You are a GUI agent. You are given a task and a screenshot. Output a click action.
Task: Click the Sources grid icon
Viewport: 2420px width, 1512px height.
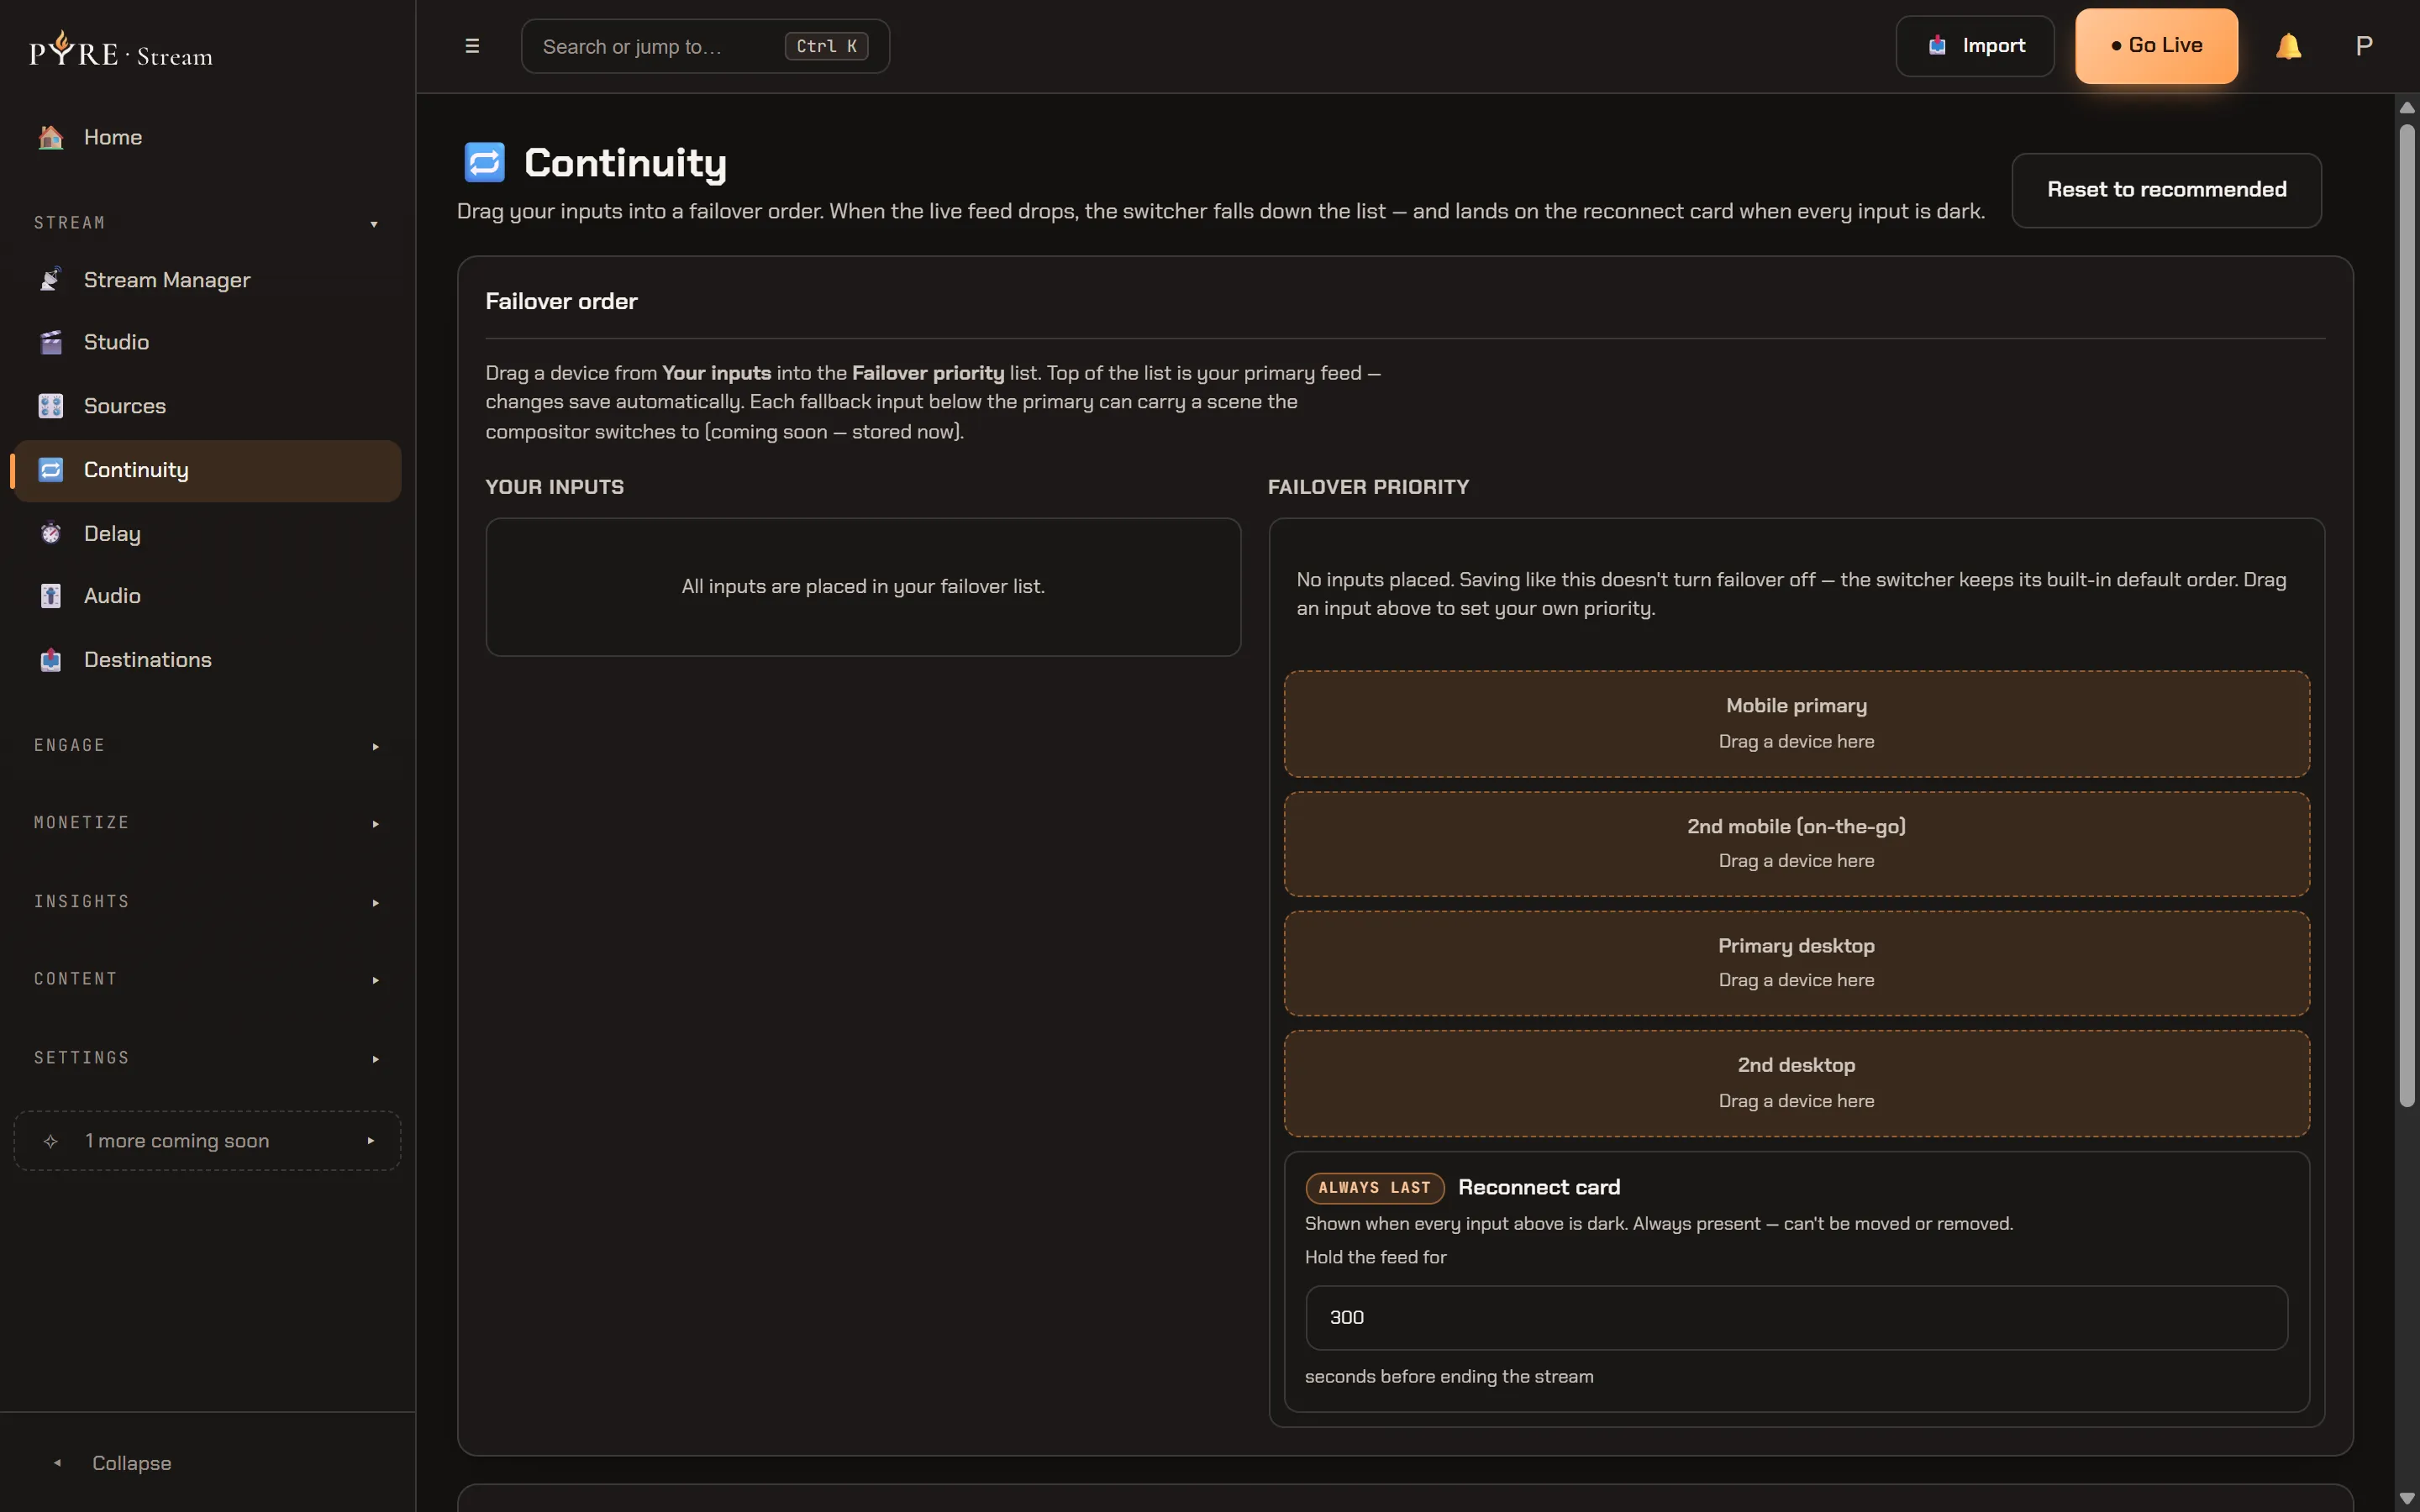(51, 406)
